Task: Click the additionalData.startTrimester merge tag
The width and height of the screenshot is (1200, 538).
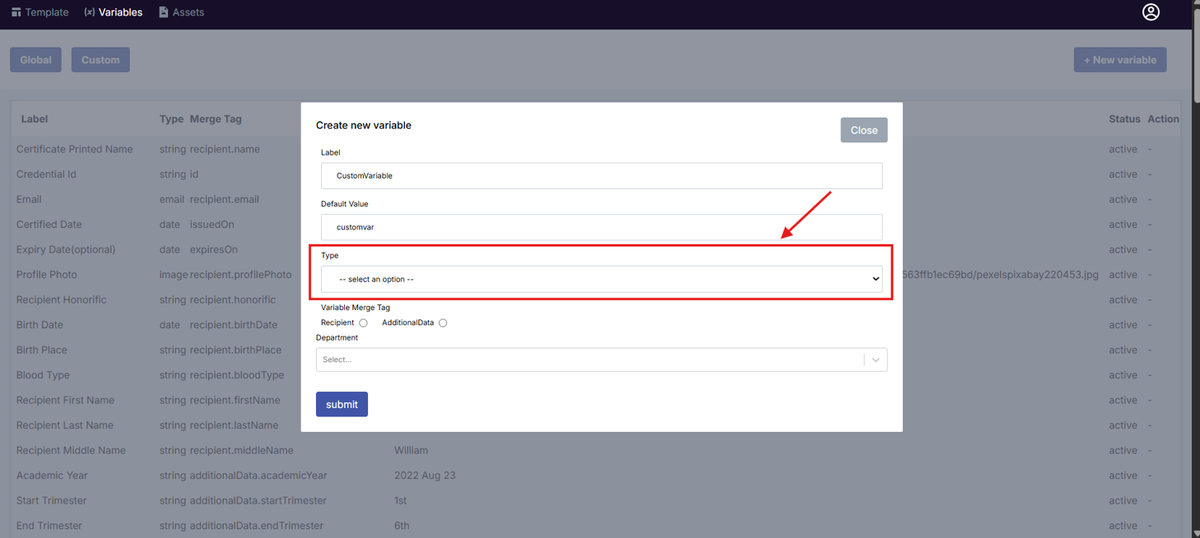Action: 258,500
